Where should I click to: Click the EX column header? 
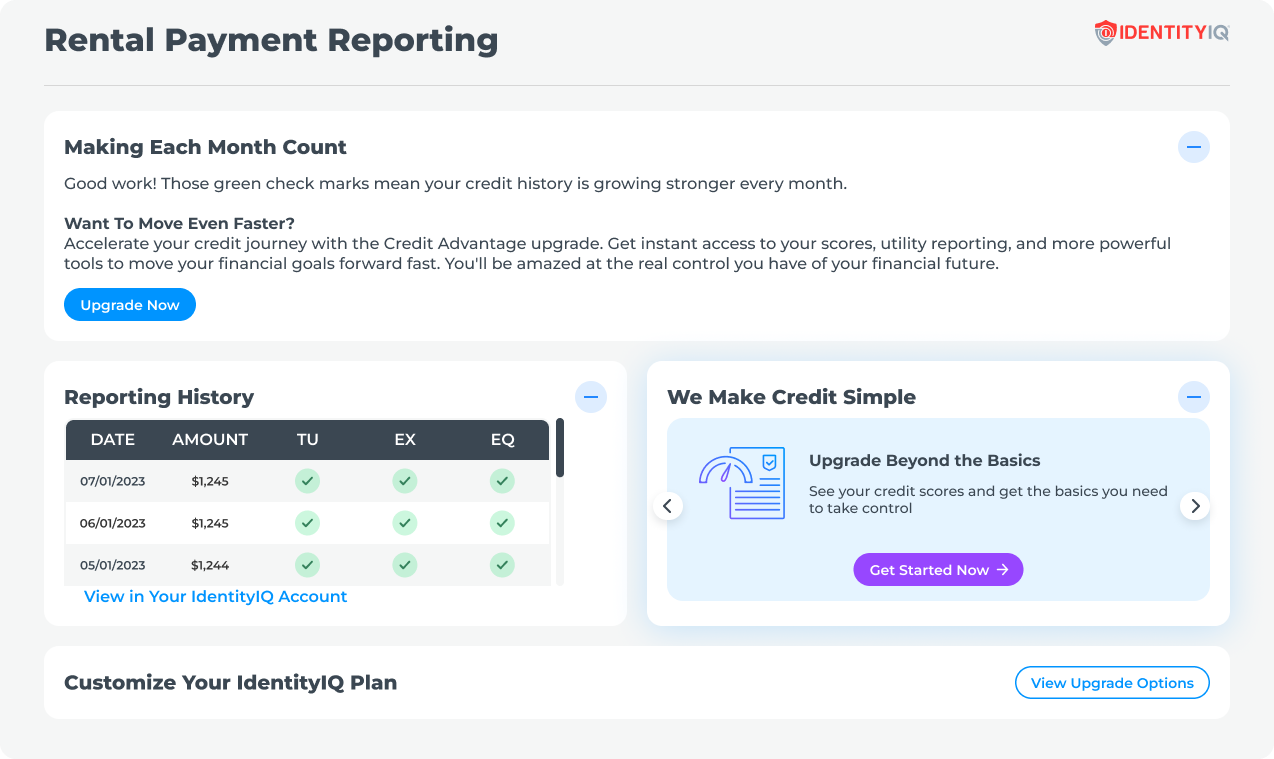click(404, 439)
